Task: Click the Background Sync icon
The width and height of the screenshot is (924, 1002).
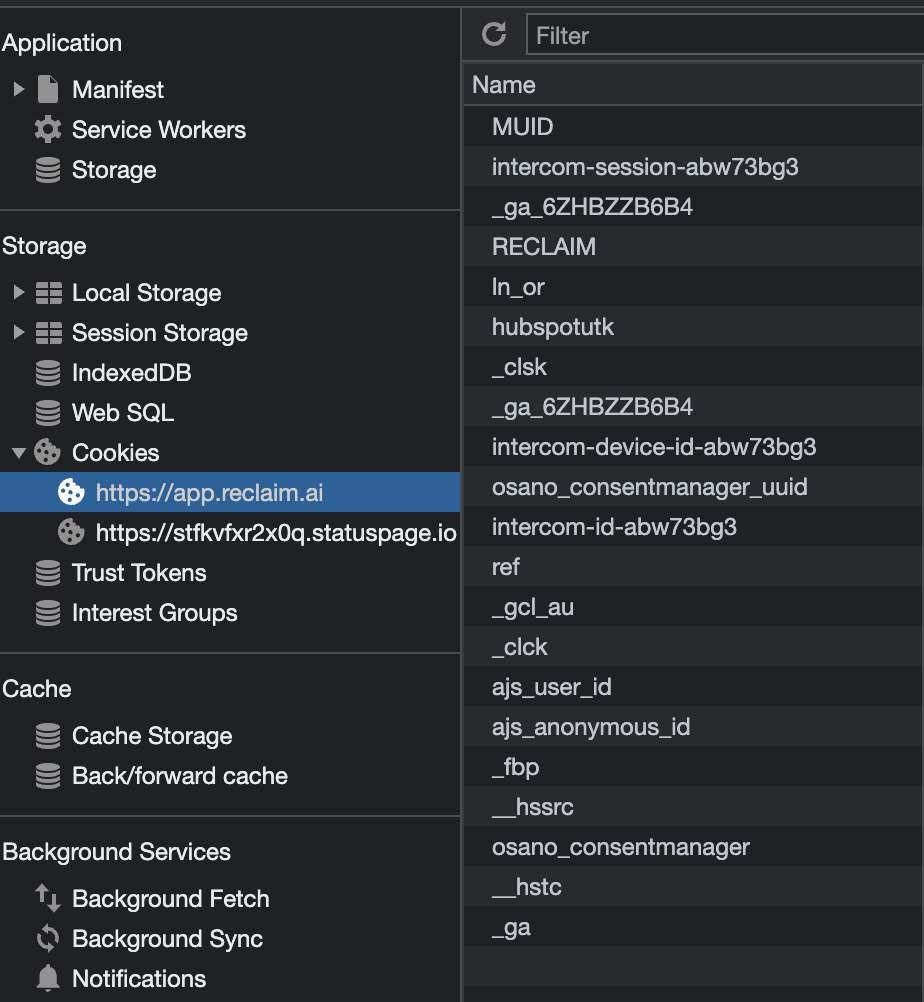Action: [48, 938]
